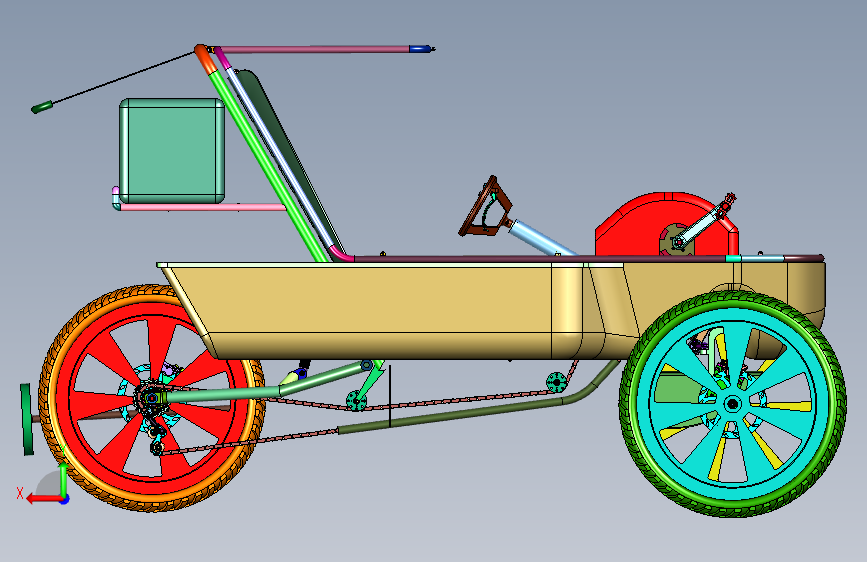Image resolution: width=867 pixels, height=562 pixels.
Task: Click the pink rack bar under box
Action: 203,207
